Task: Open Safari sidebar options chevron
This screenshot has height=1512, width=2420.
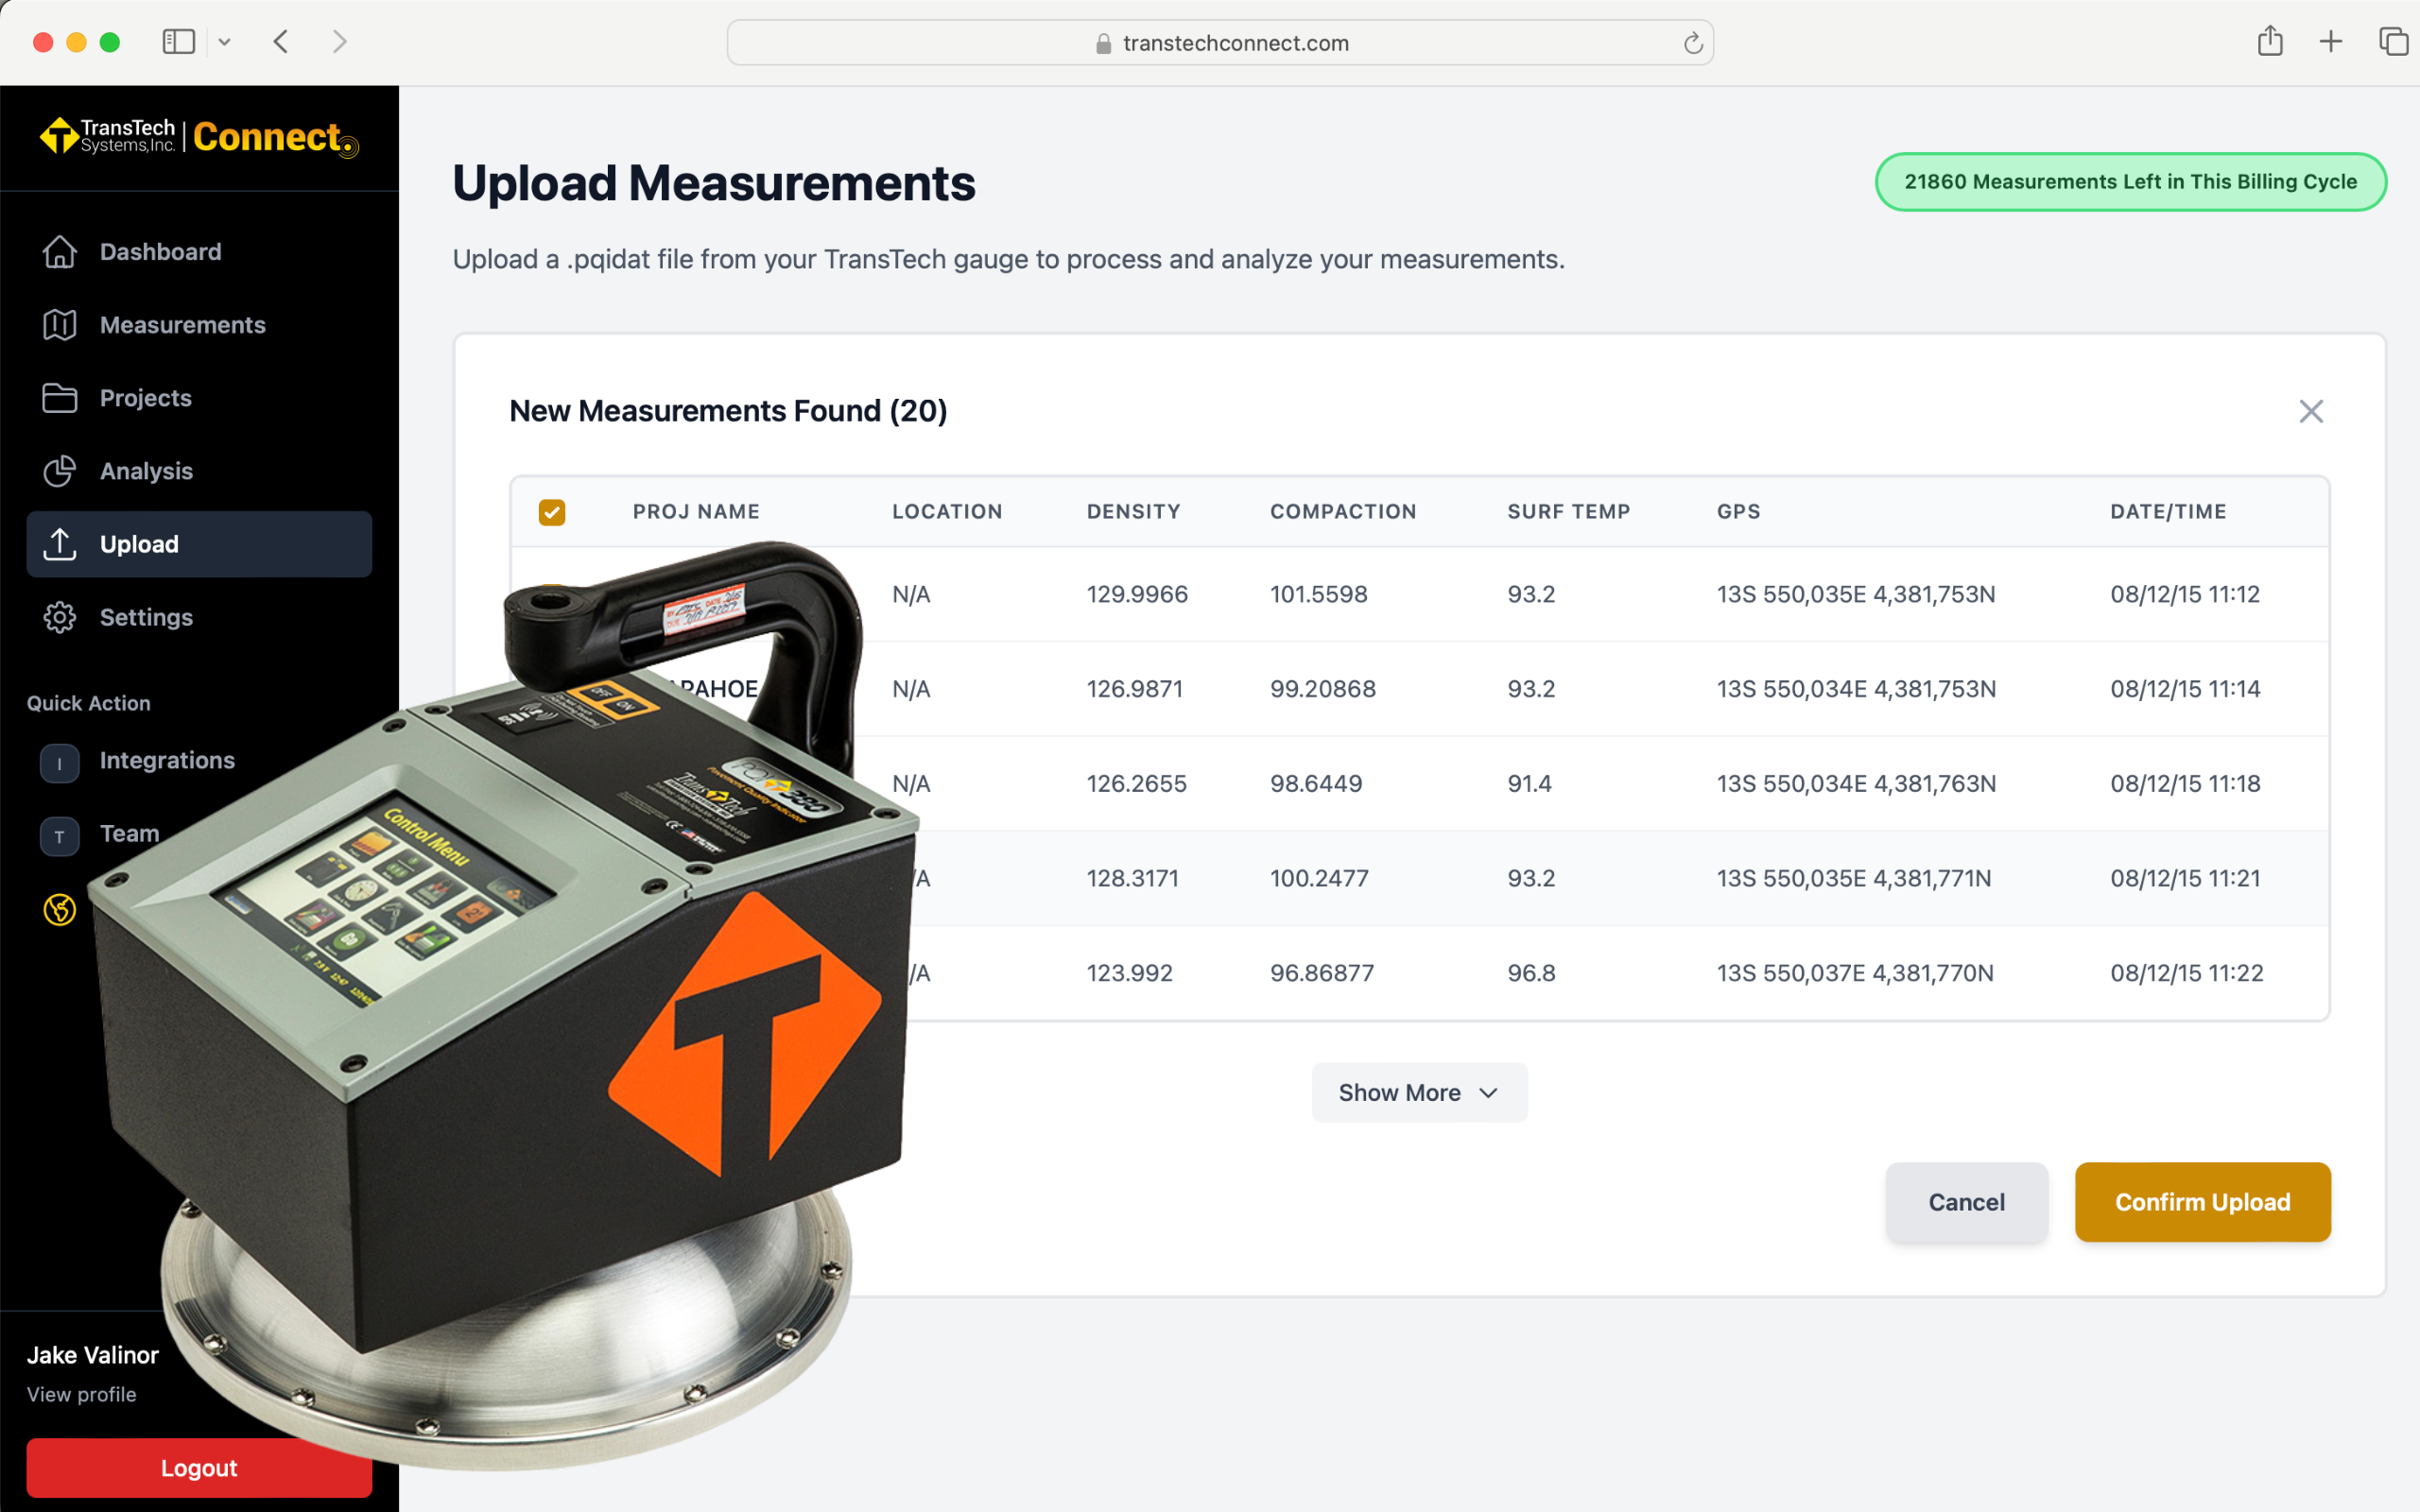Action: click(x=225, y=42)
